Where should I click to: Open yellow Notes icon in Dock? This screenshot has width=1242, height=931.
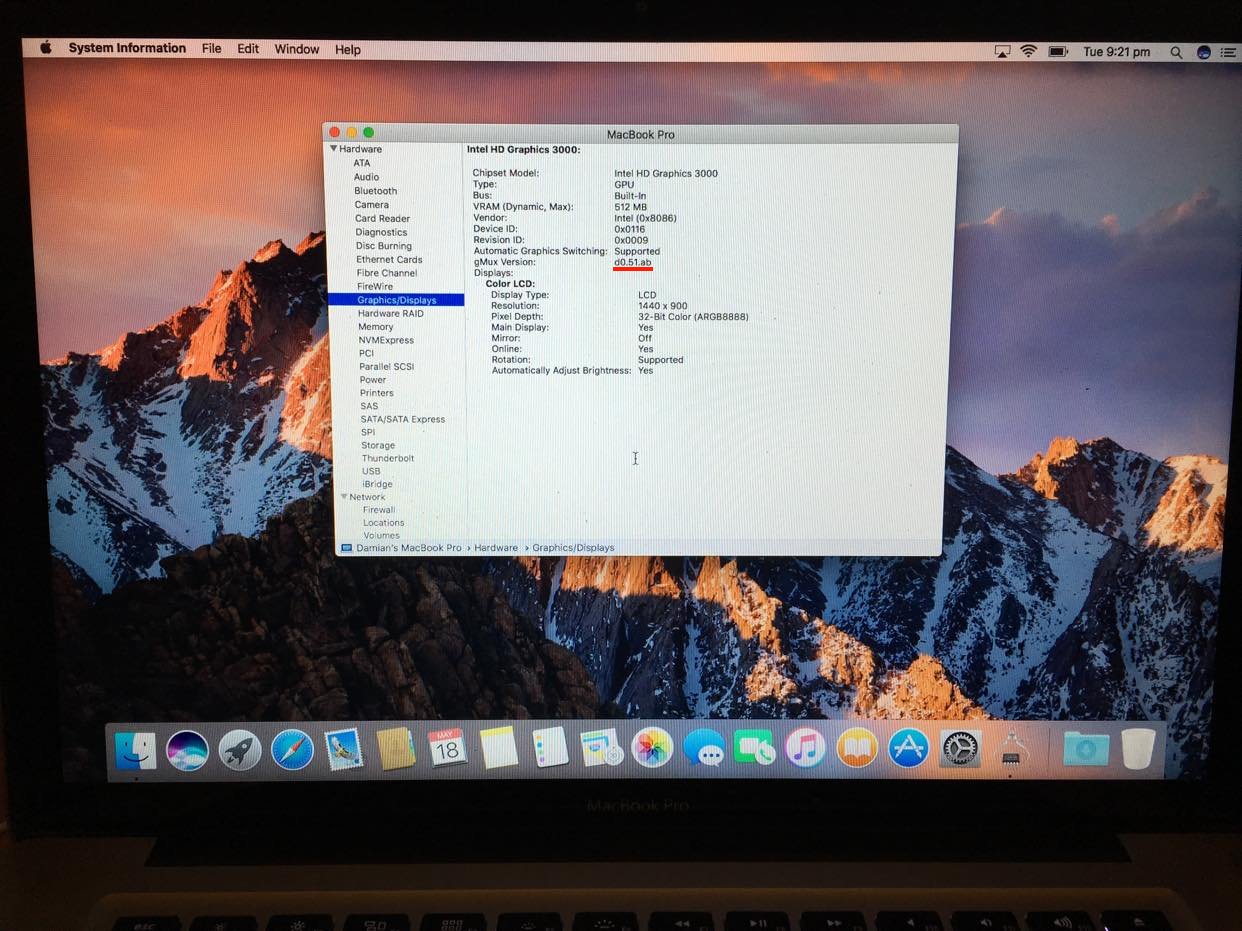pos(499,747)
